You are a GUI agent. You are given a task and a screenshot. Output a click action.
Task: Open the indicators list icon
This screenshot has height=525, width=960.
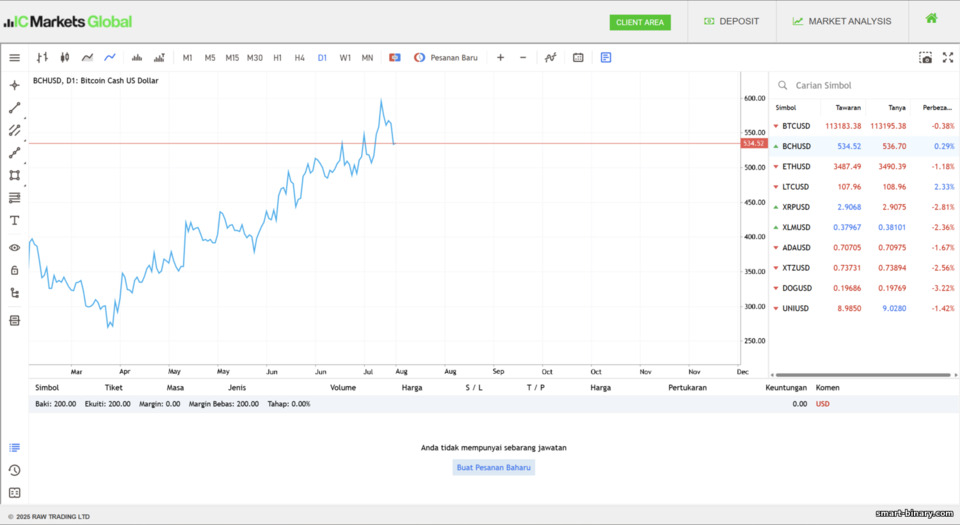550,58
